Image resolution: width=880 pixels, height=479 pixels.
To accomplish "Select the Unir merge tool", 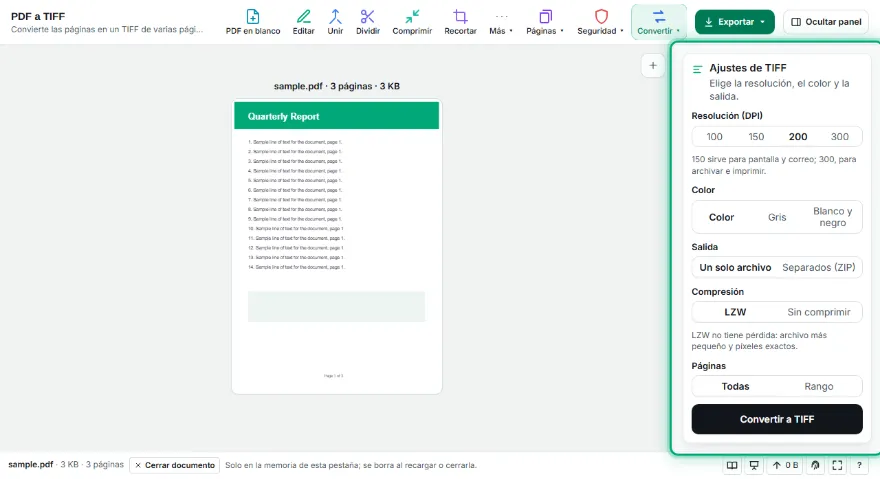I will point(335,22).
